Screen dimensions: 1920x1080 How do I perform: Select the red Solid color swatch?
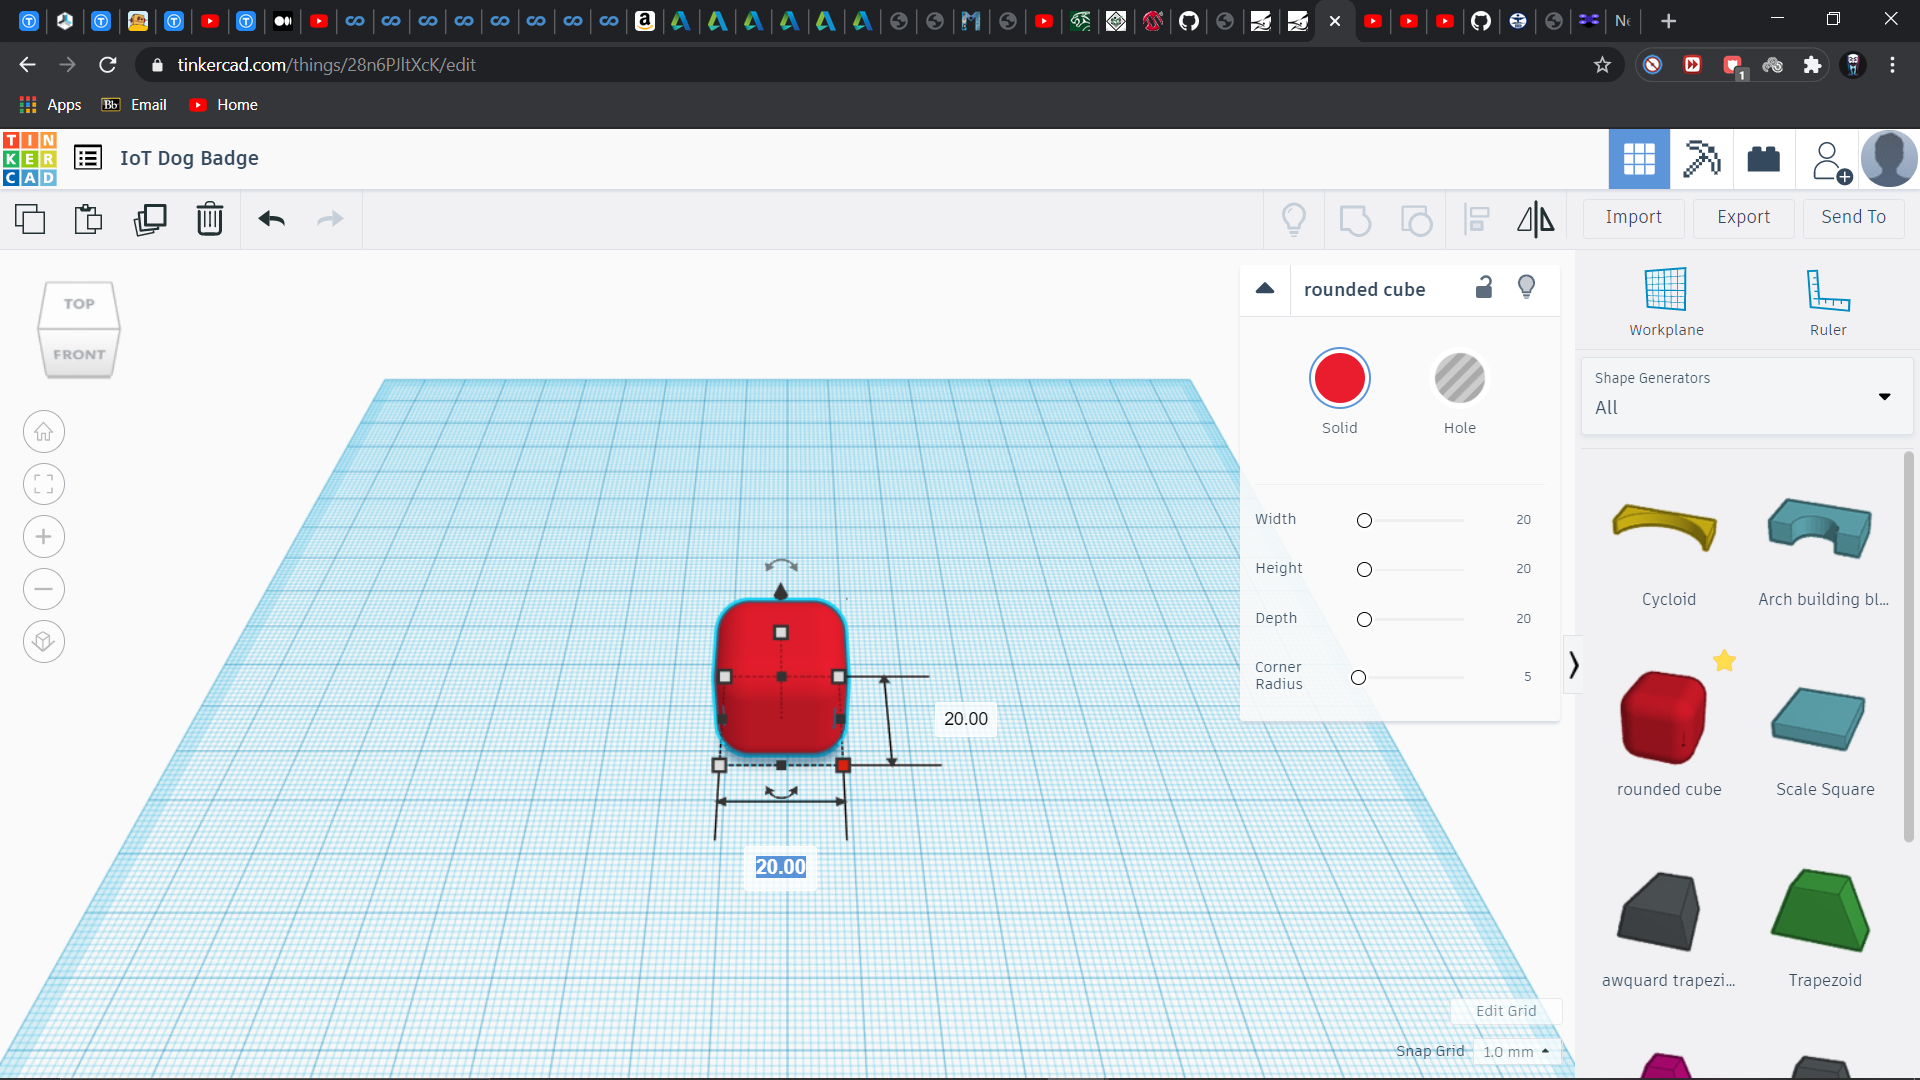[x=1339, y=379]
